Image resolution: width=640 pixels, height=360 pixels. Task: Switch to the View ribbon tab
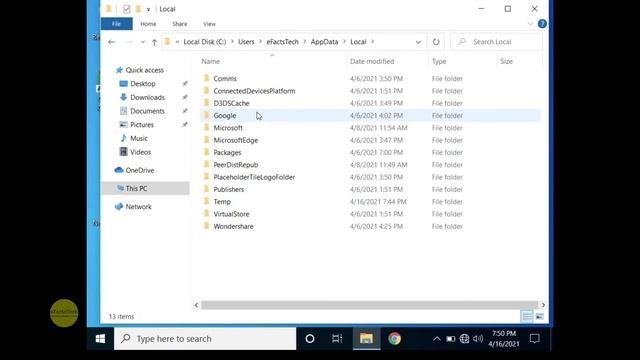tap(209, 24)
